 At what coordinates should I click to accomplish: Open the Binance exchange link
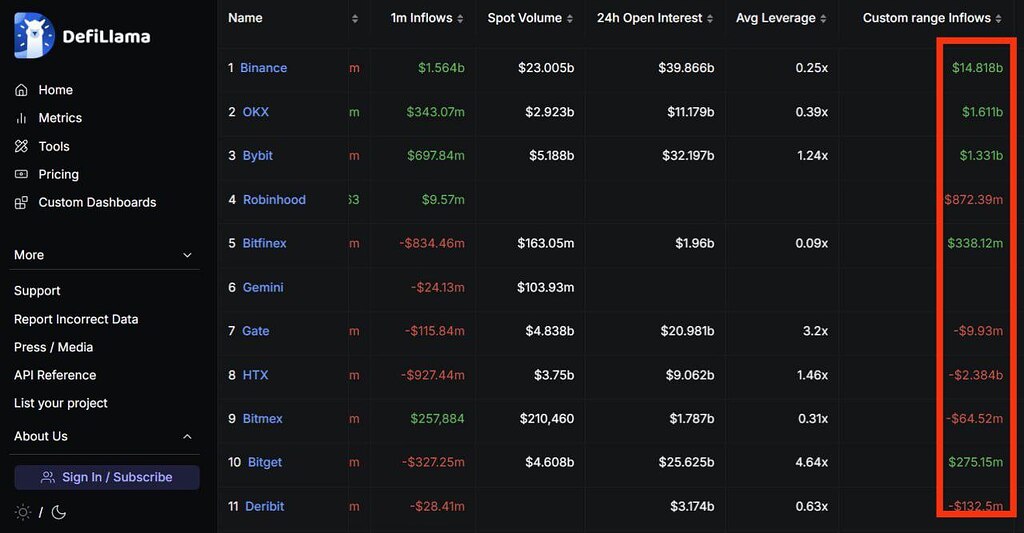coord(263,68)
